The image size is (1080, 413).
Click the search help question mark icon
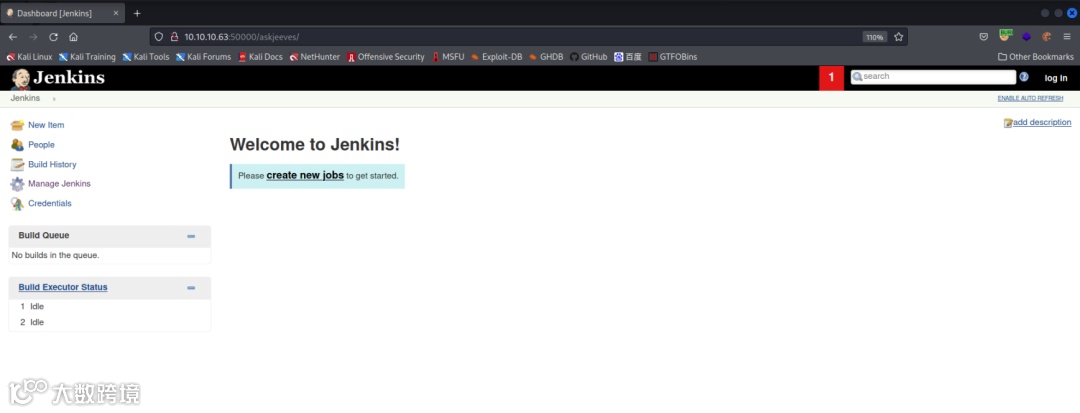1024,77
